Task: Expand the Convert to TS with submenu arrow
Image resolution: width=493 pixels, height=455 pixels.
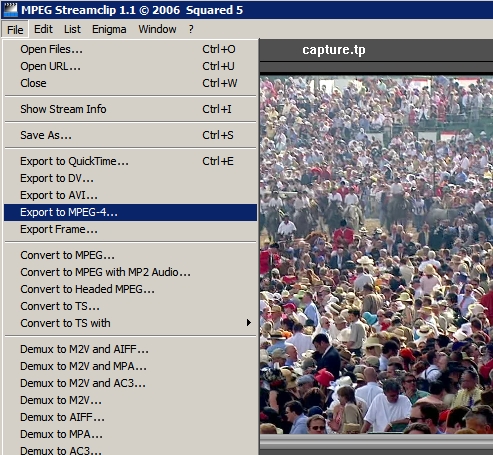Action: [249, 323]
